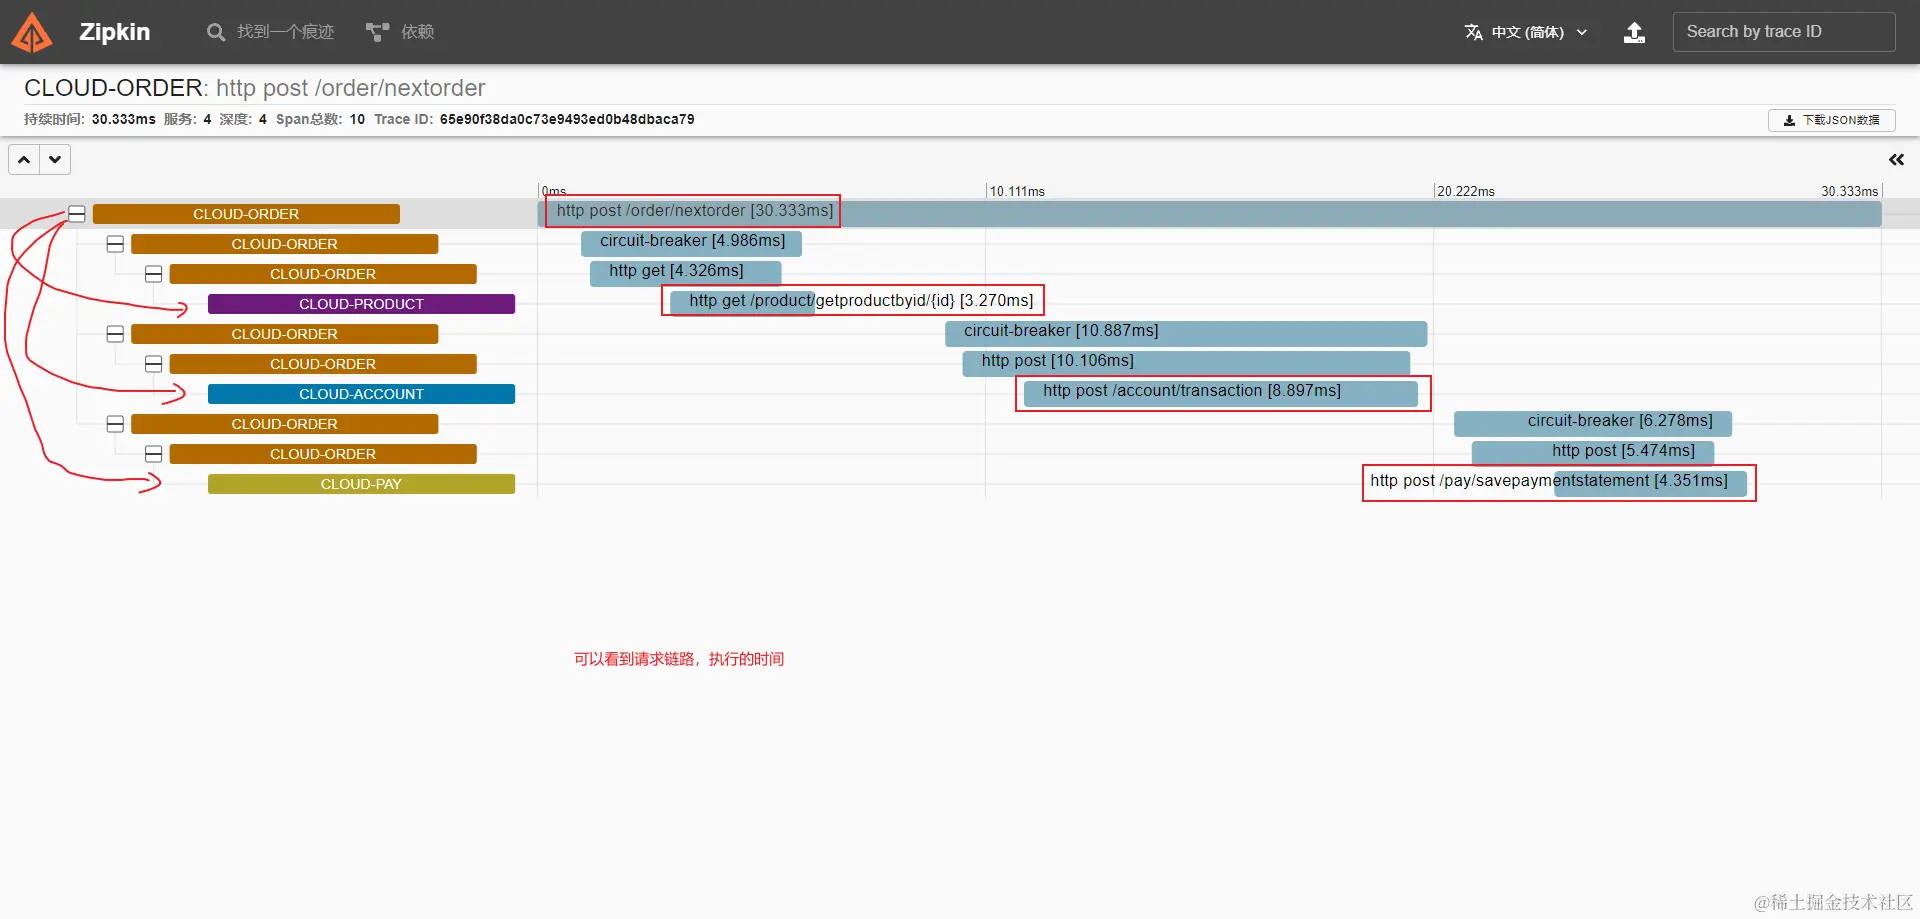Collapse the CLOUD-ORDER node for circuit-breaker 6.278ms
This screenshot has width=1920, height=919.
click(x=115, y=424)
